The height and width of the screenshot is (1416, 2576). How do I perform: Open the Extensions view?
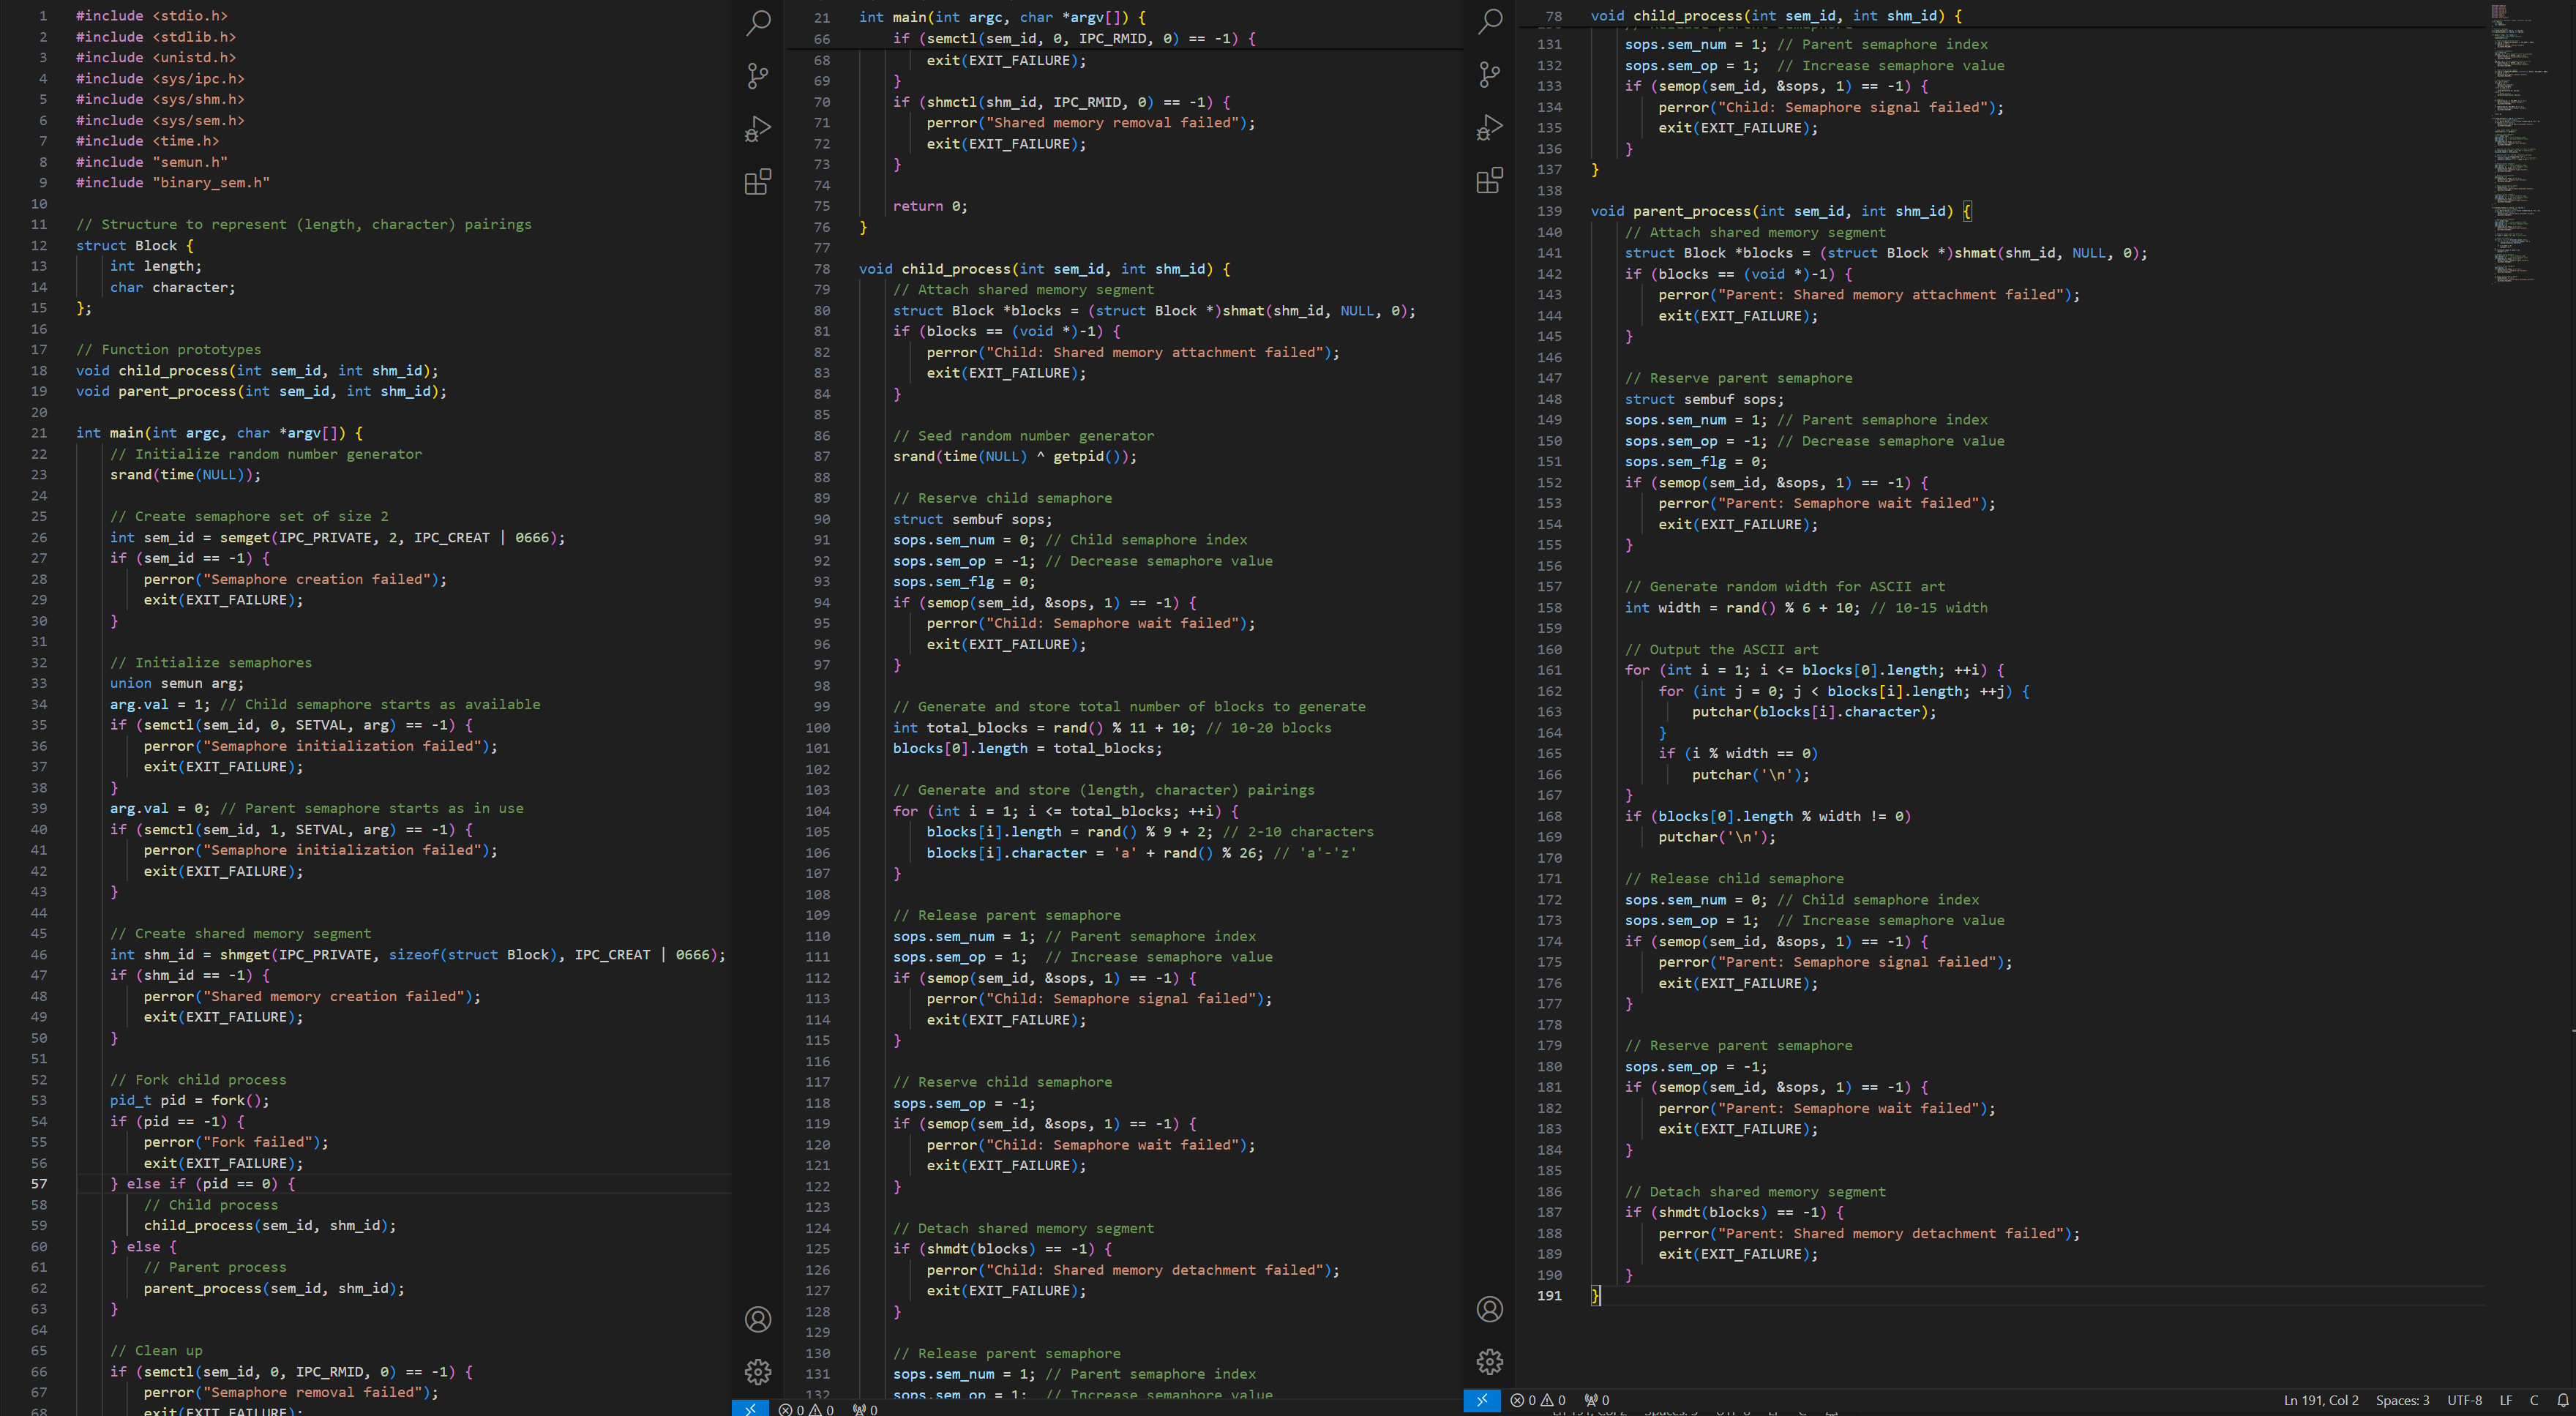(758, 181)
